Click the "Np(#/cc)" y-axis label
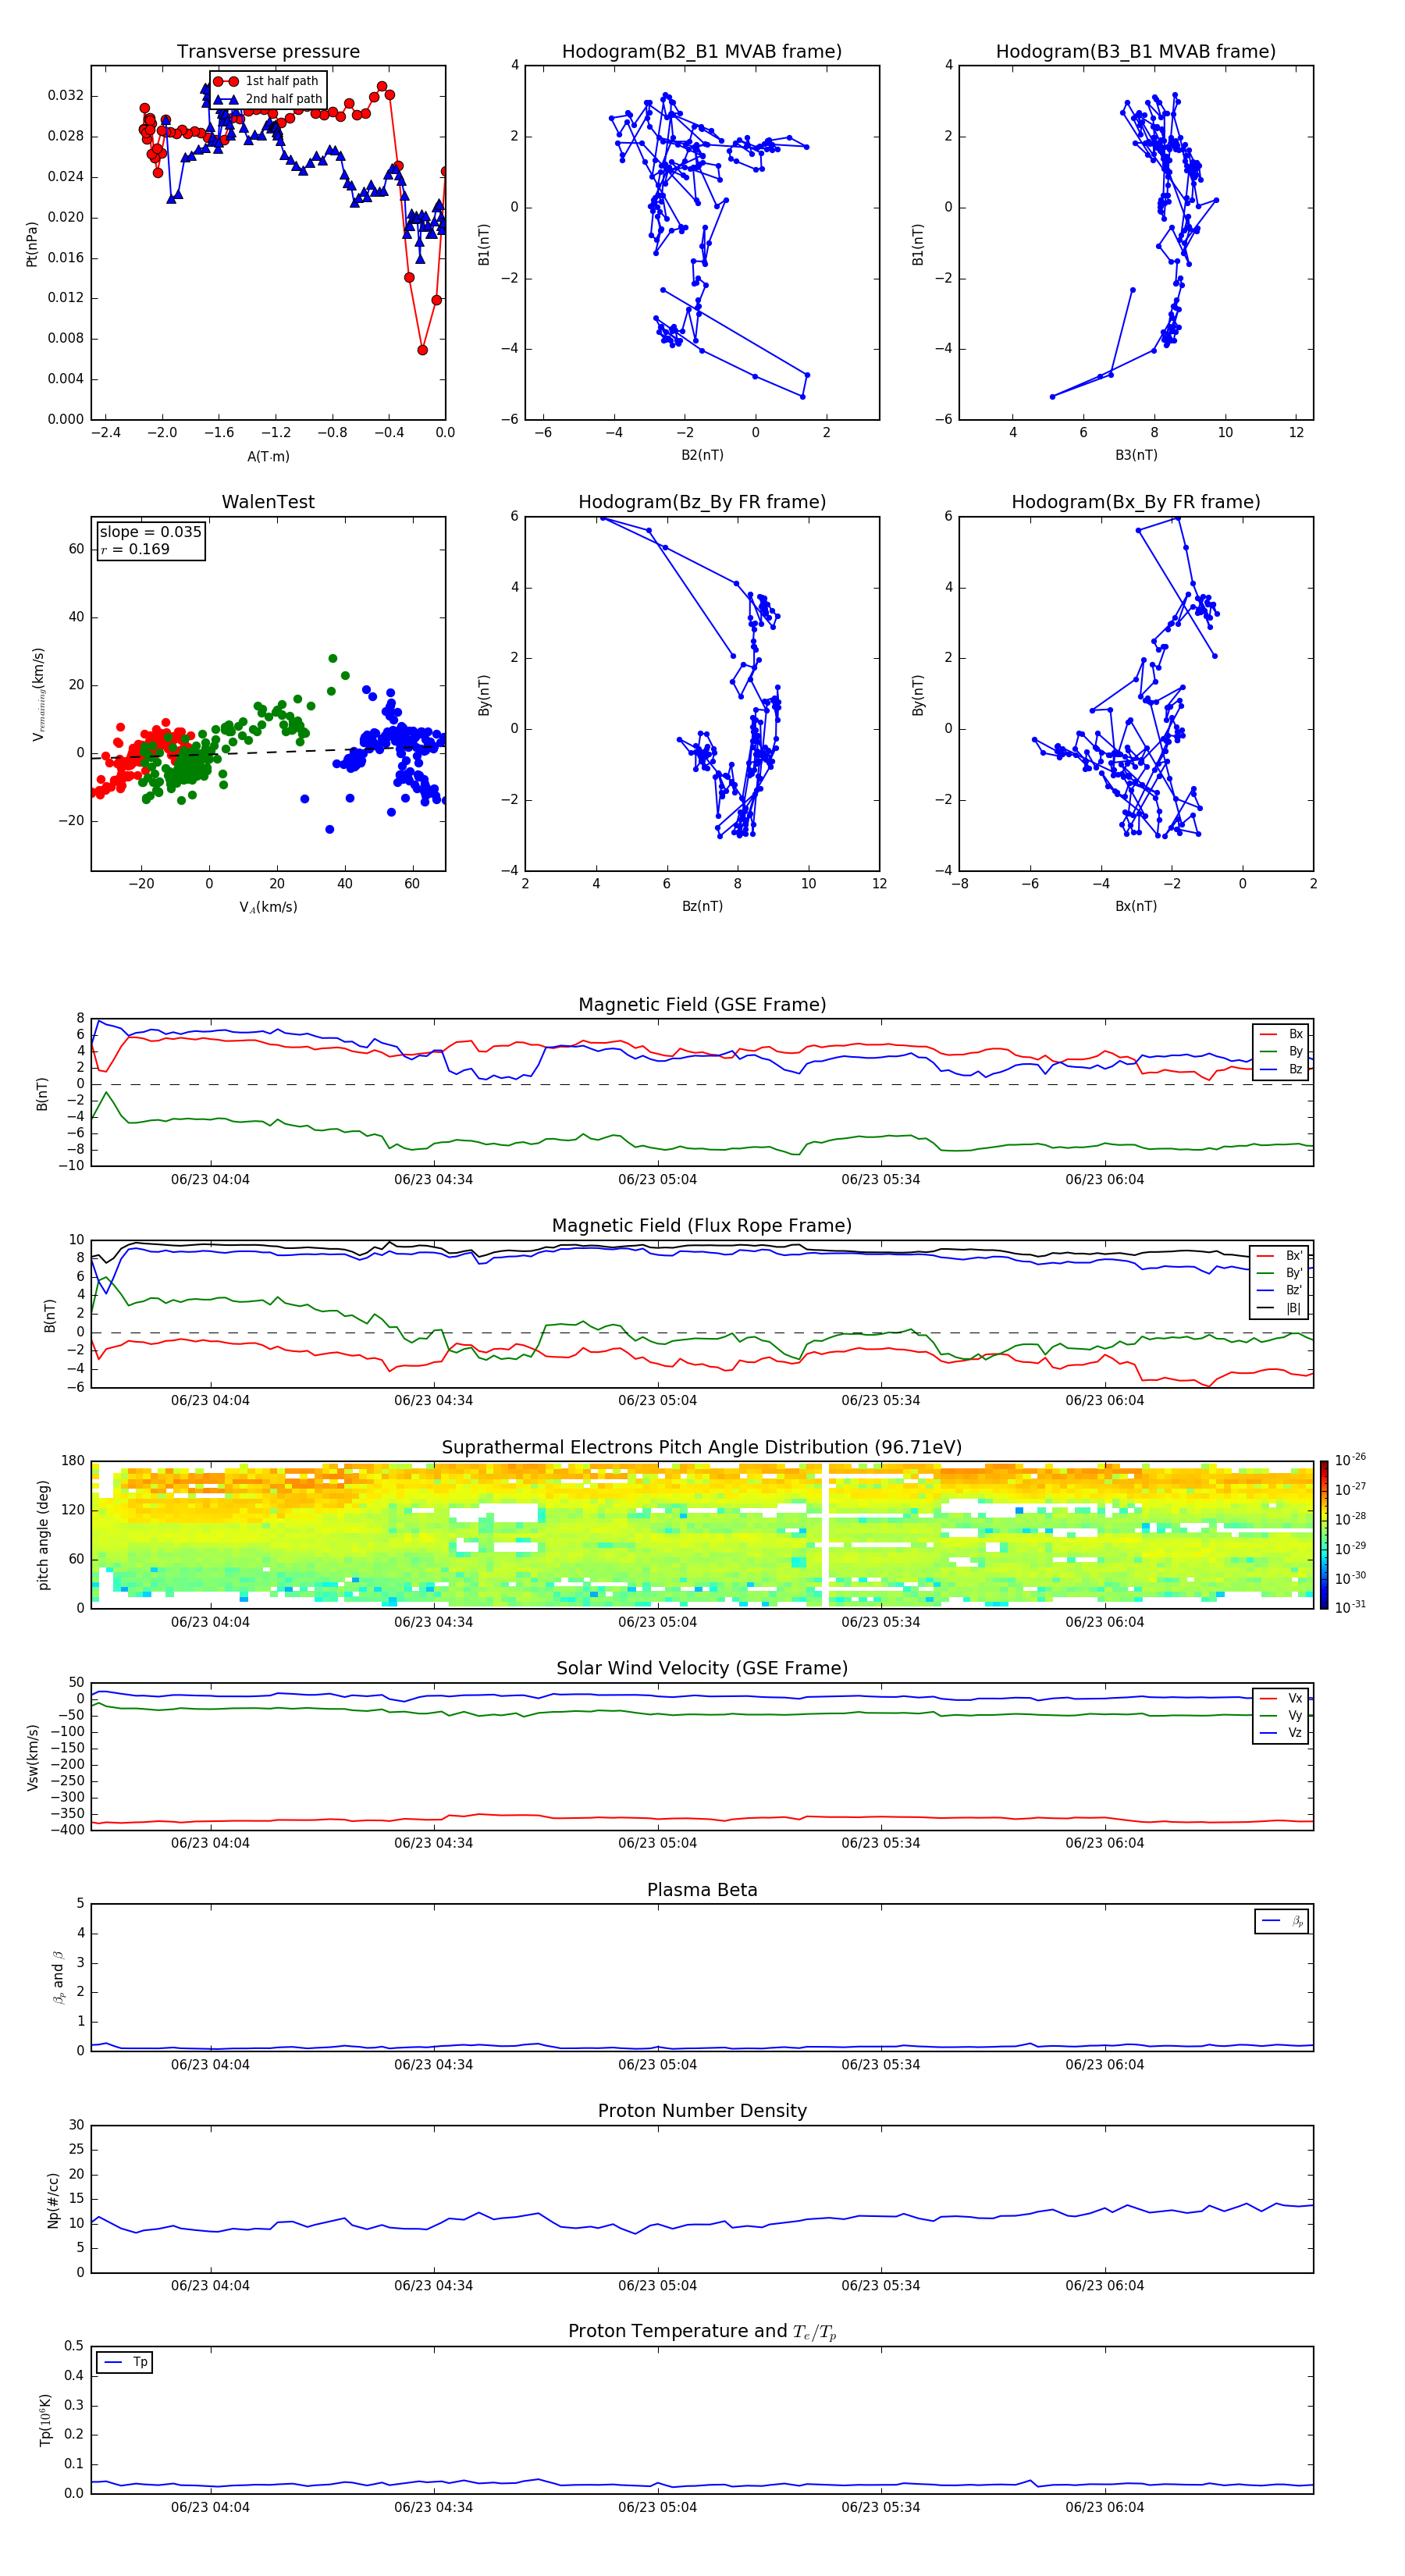 click(54, 2200)
